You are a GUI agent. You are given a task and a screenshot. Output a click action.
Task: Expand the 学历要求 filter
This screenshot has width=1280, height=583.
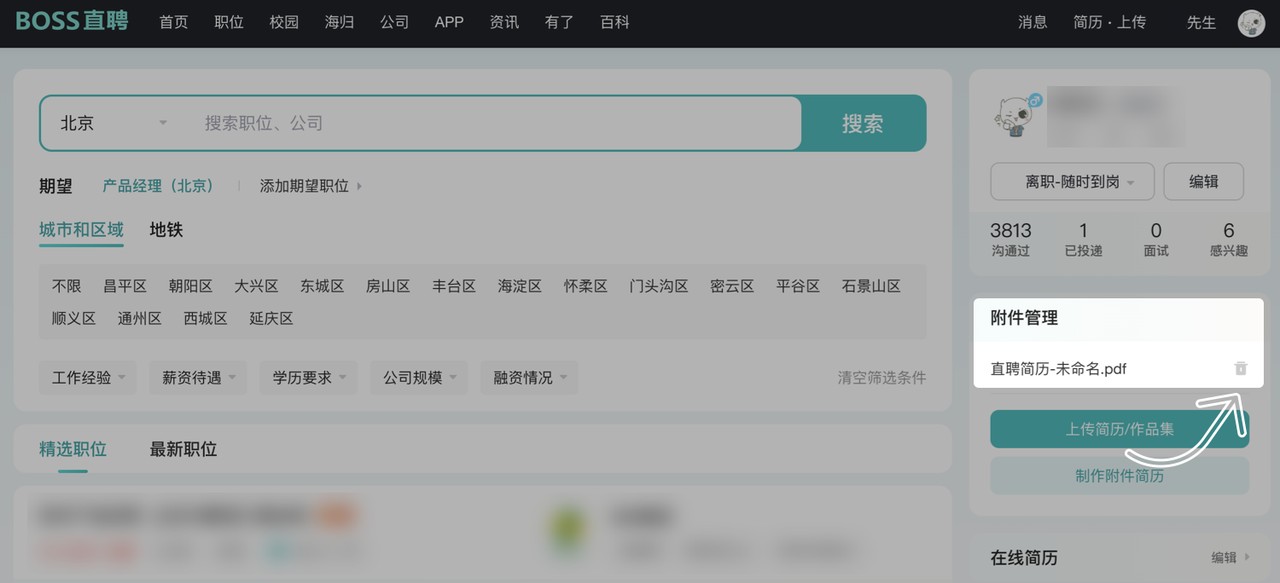click(x=308, y=377)
